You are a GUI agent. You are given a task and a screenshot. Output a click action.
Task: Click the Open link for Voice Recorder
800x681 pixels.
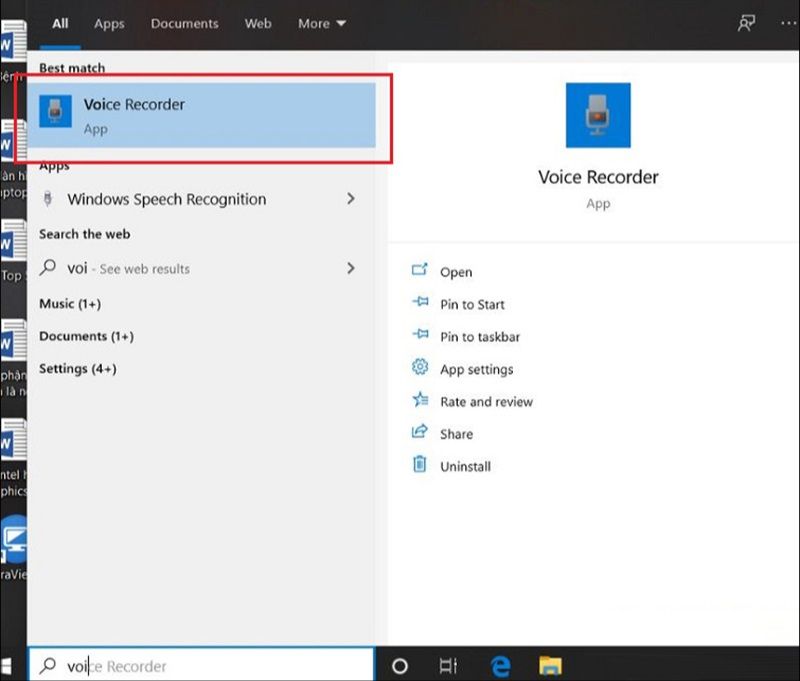click(x=455, y=271)
